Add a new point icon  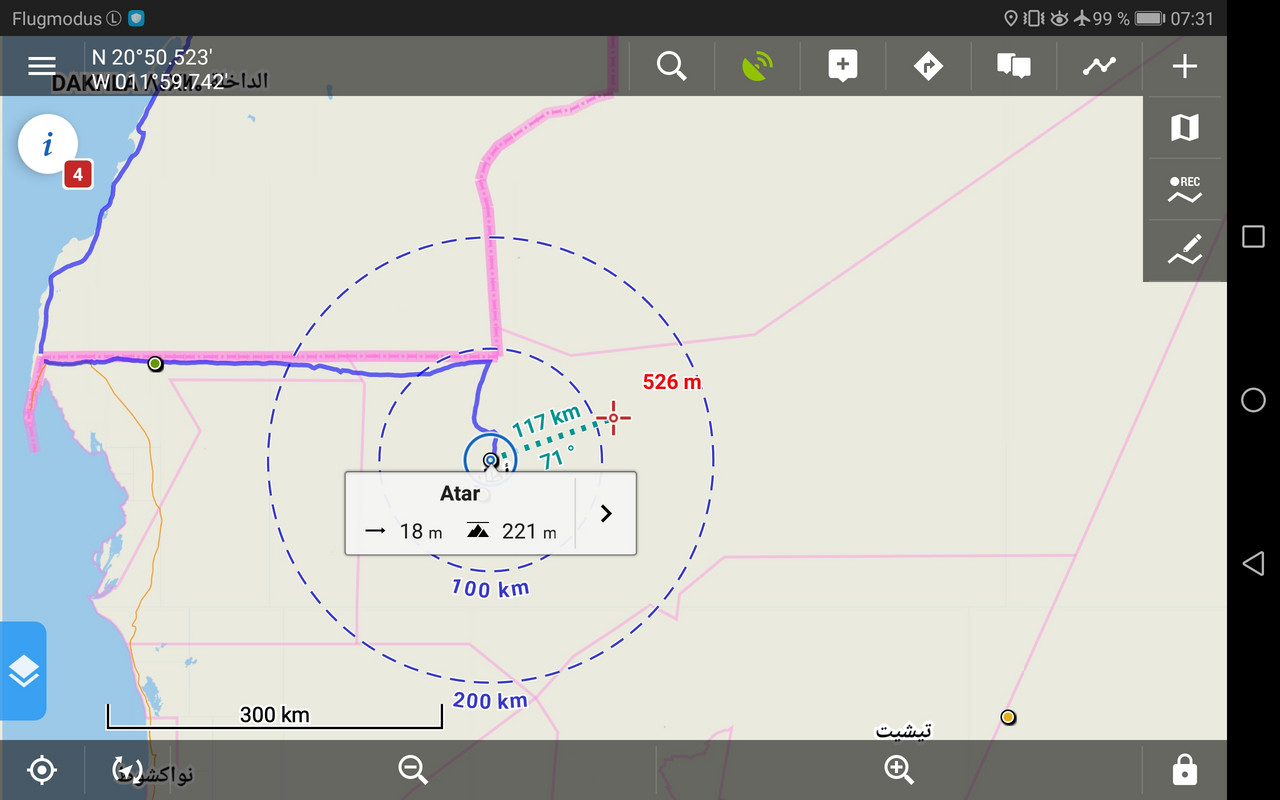(x=843, y=66)
